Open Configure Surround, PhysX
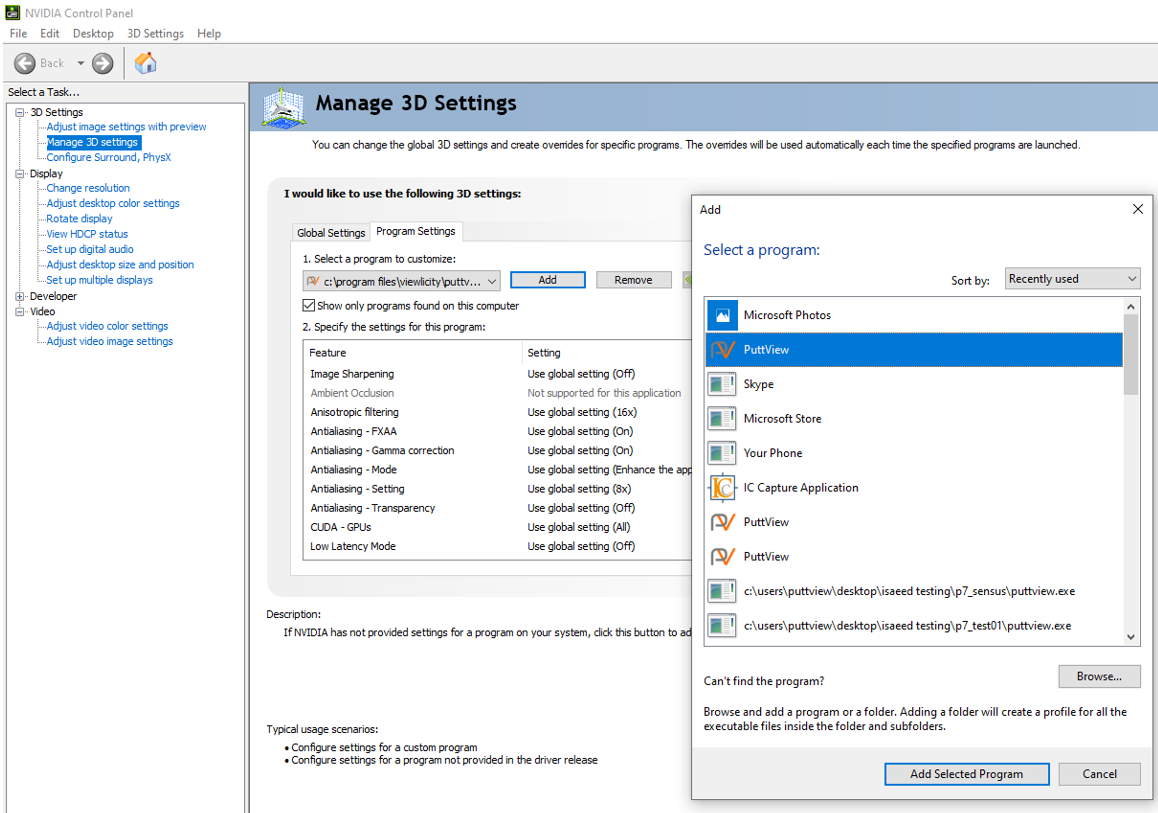 point(109,157)
